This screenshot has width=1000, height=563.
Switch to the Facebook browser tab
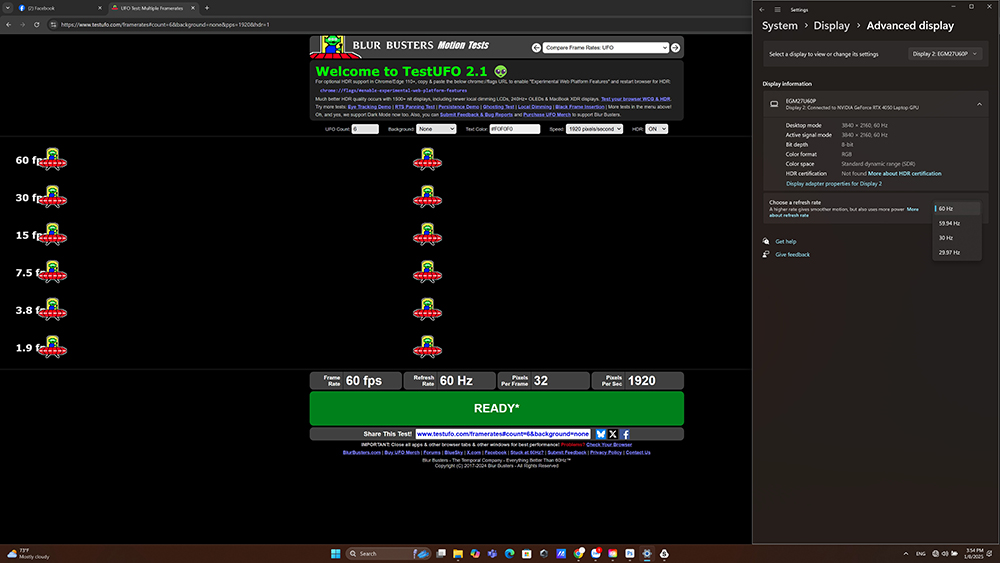point(59,8)
